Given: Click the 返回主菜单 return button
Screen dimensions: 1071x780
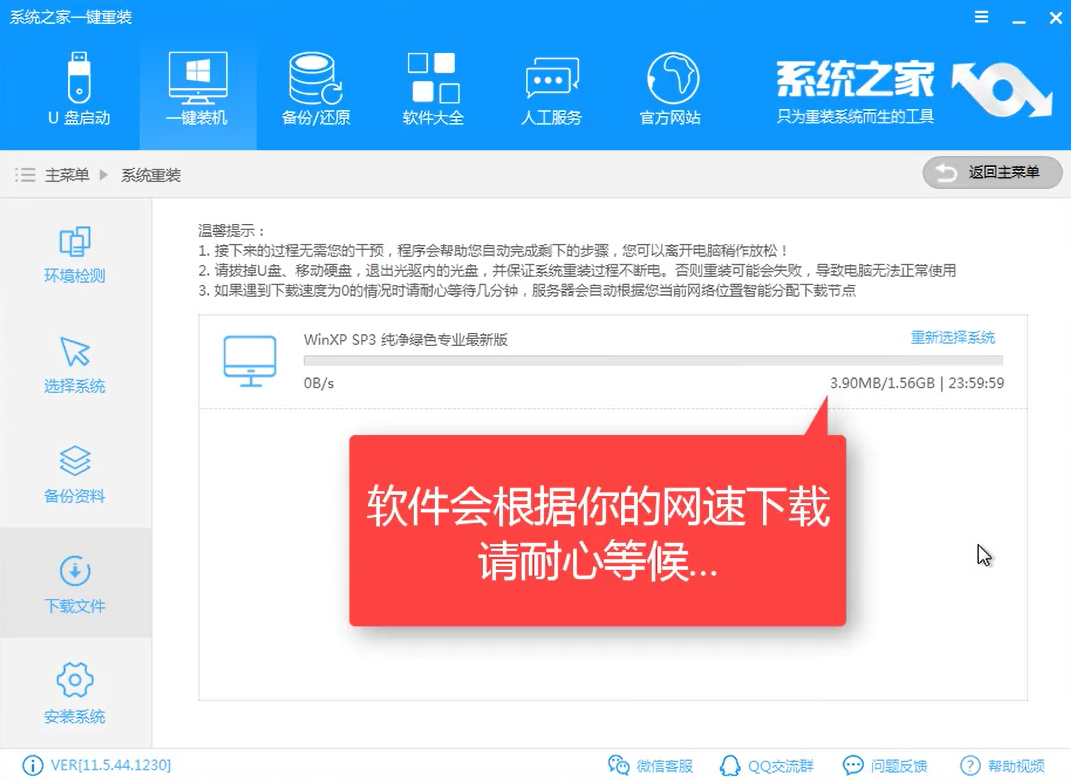Looking at the screenshot, I should [991, 172].
